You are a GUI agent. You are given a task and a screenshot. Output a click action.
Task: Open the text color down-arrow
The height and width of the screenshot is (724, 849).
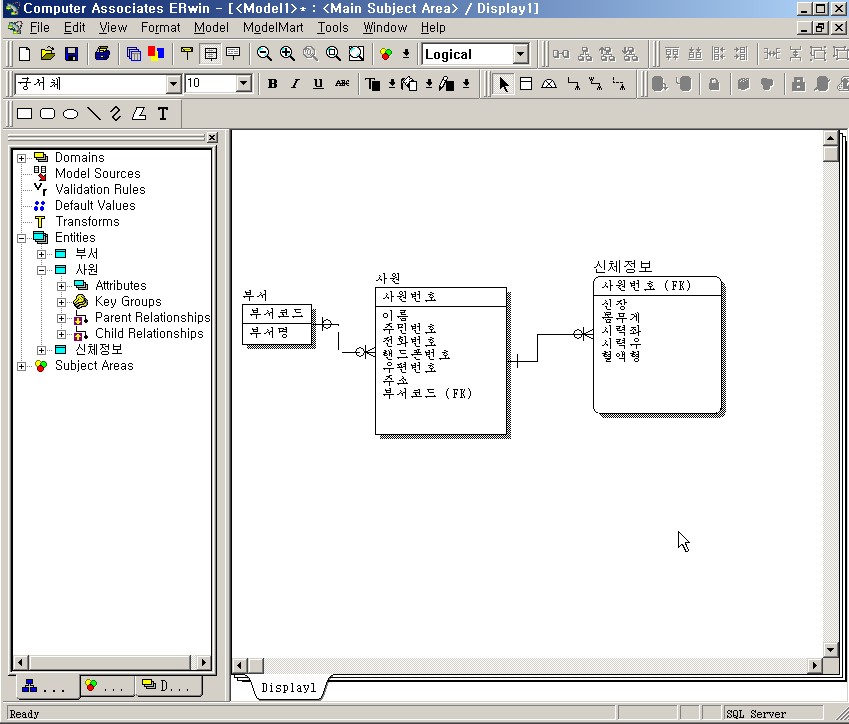click(x=391, y=83)
